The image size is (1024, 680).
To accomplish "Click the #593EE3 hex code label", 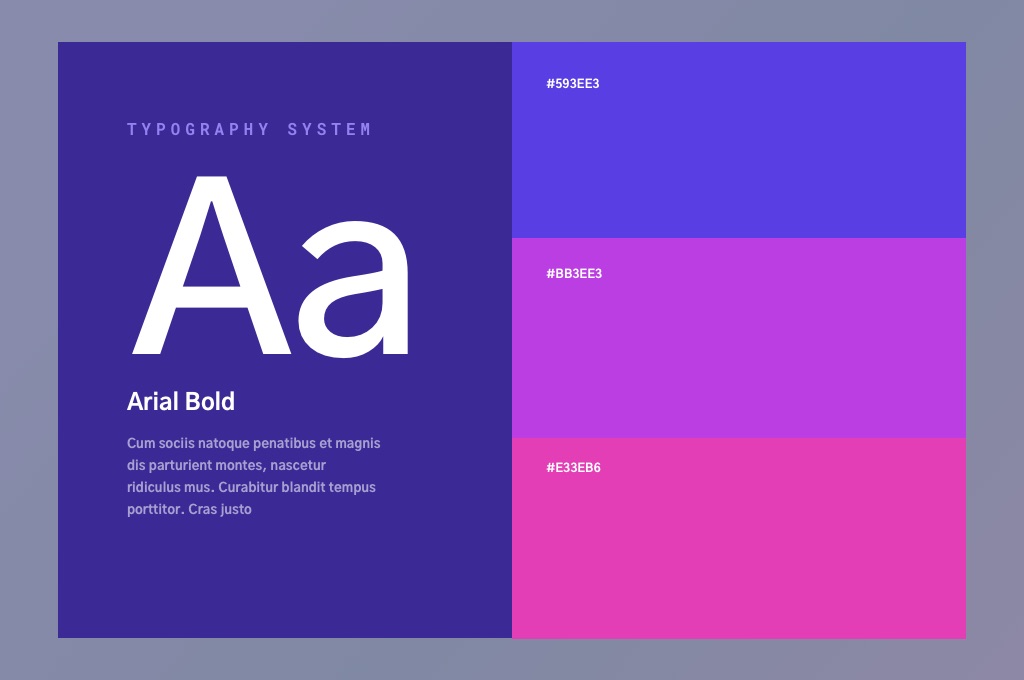I will [x=573, y=84].
